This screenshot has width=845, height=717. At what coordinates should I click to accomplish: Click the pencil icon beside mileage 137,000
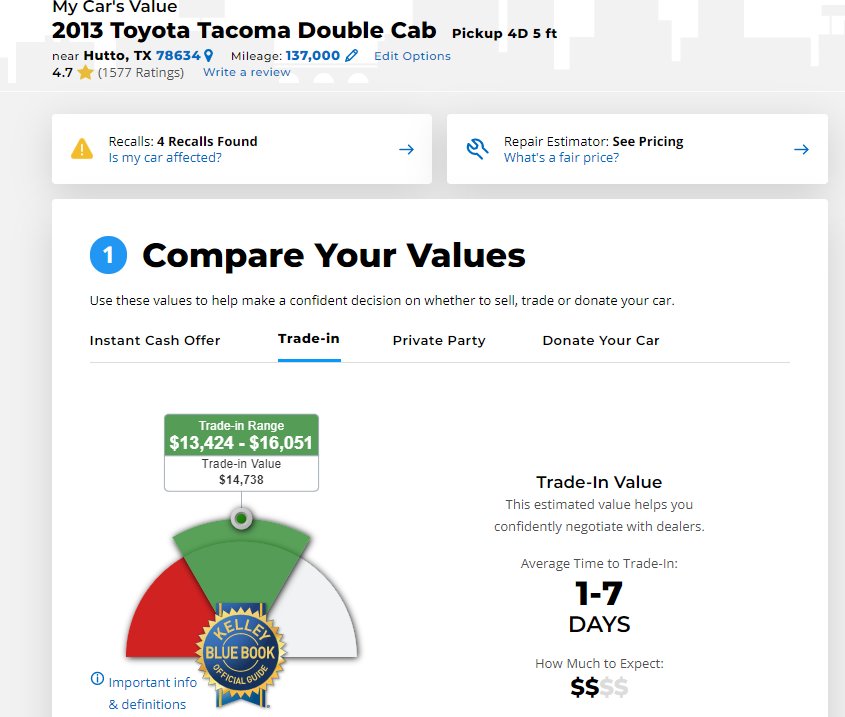(351, 56)
